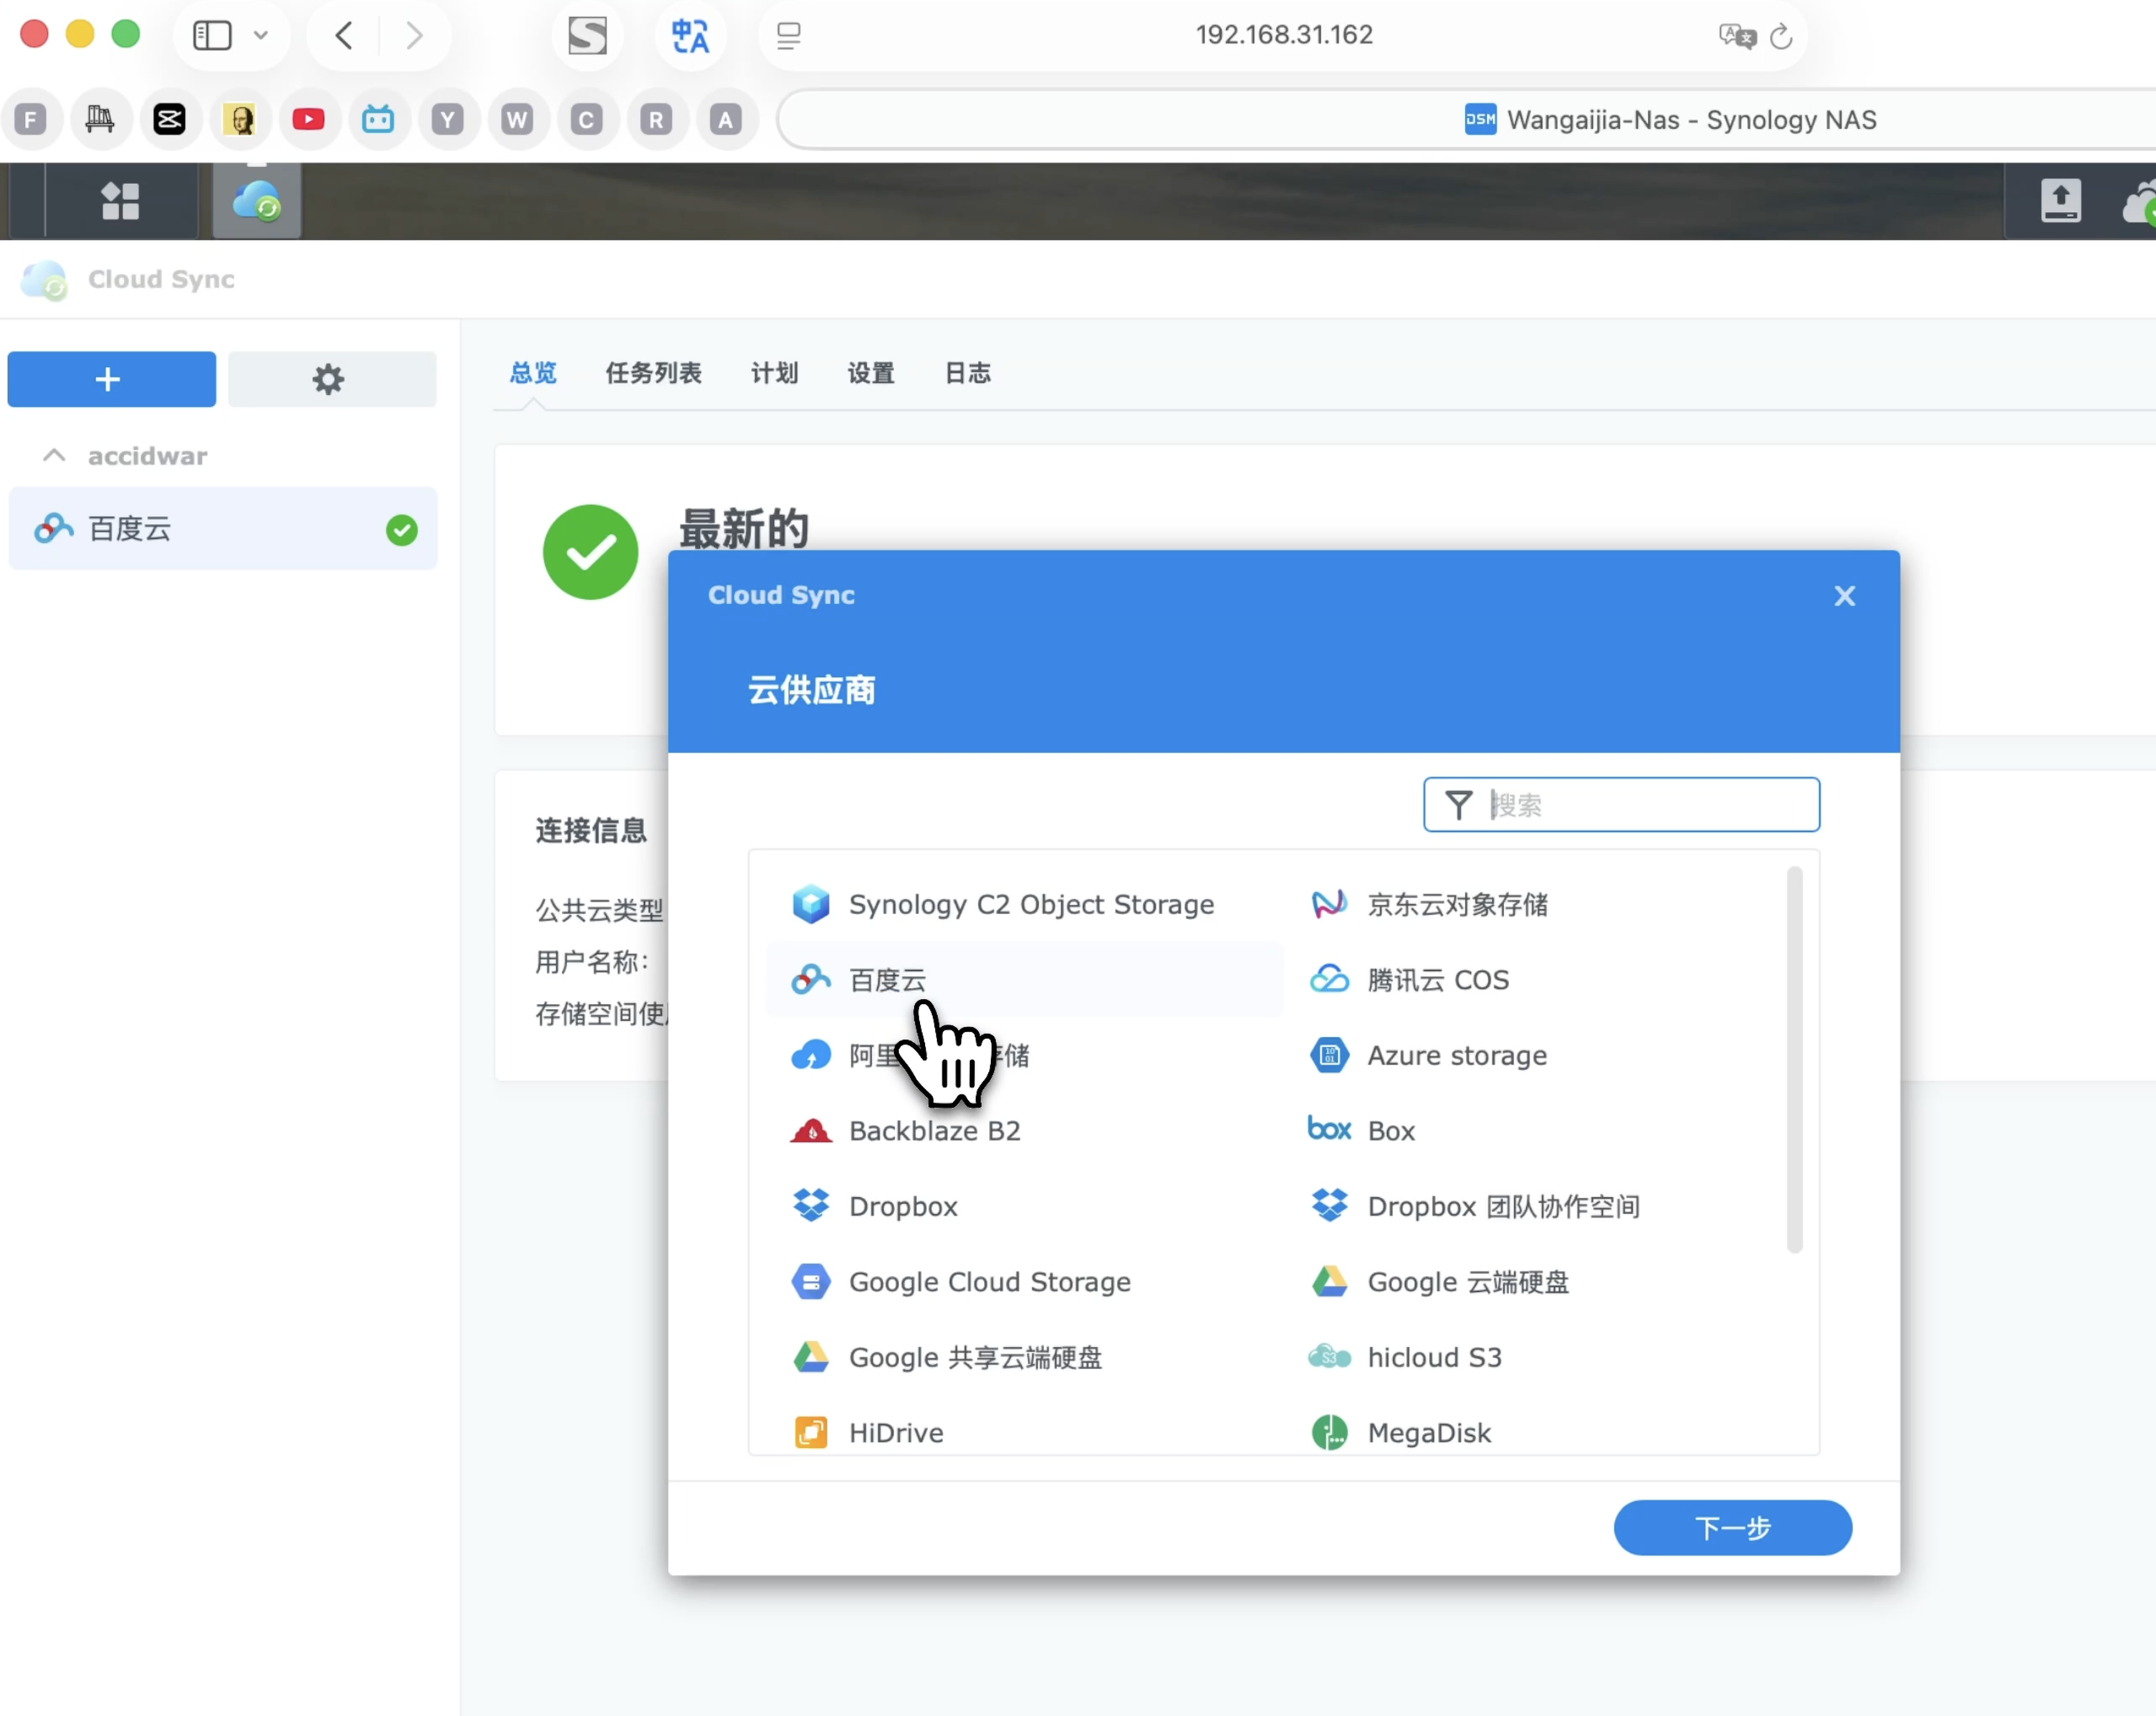This screenshot has width=2156, height=1716.
Task: Click Cloud Sync app title icon
Action: click(44, 280)
